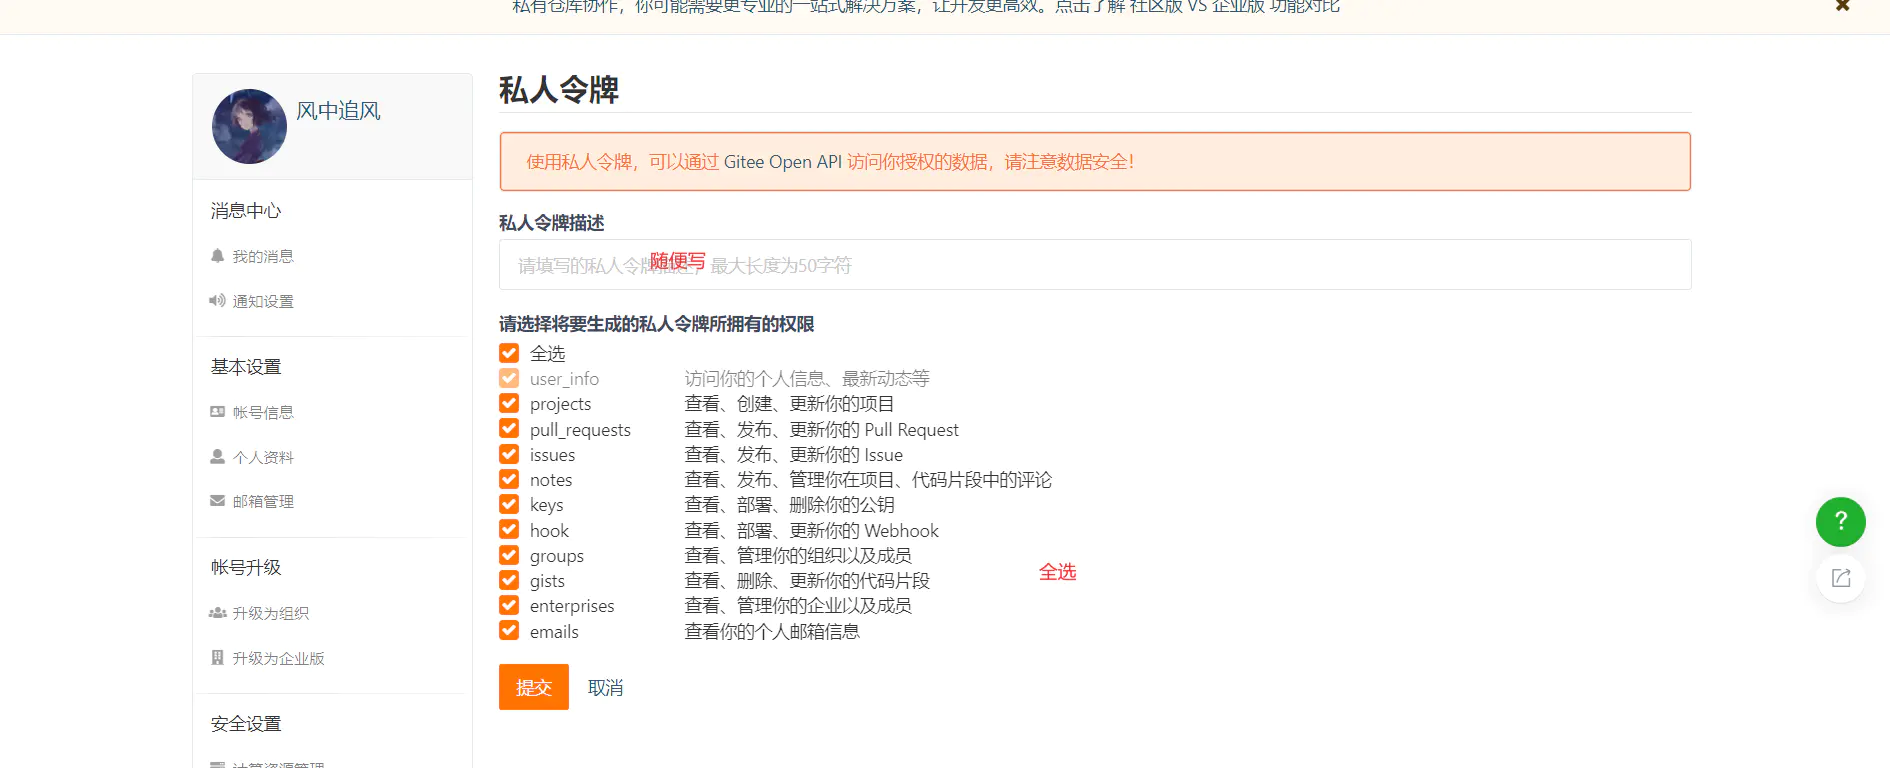Click the groups permission label
1890x768 pixels.
(x=557, y=556)
